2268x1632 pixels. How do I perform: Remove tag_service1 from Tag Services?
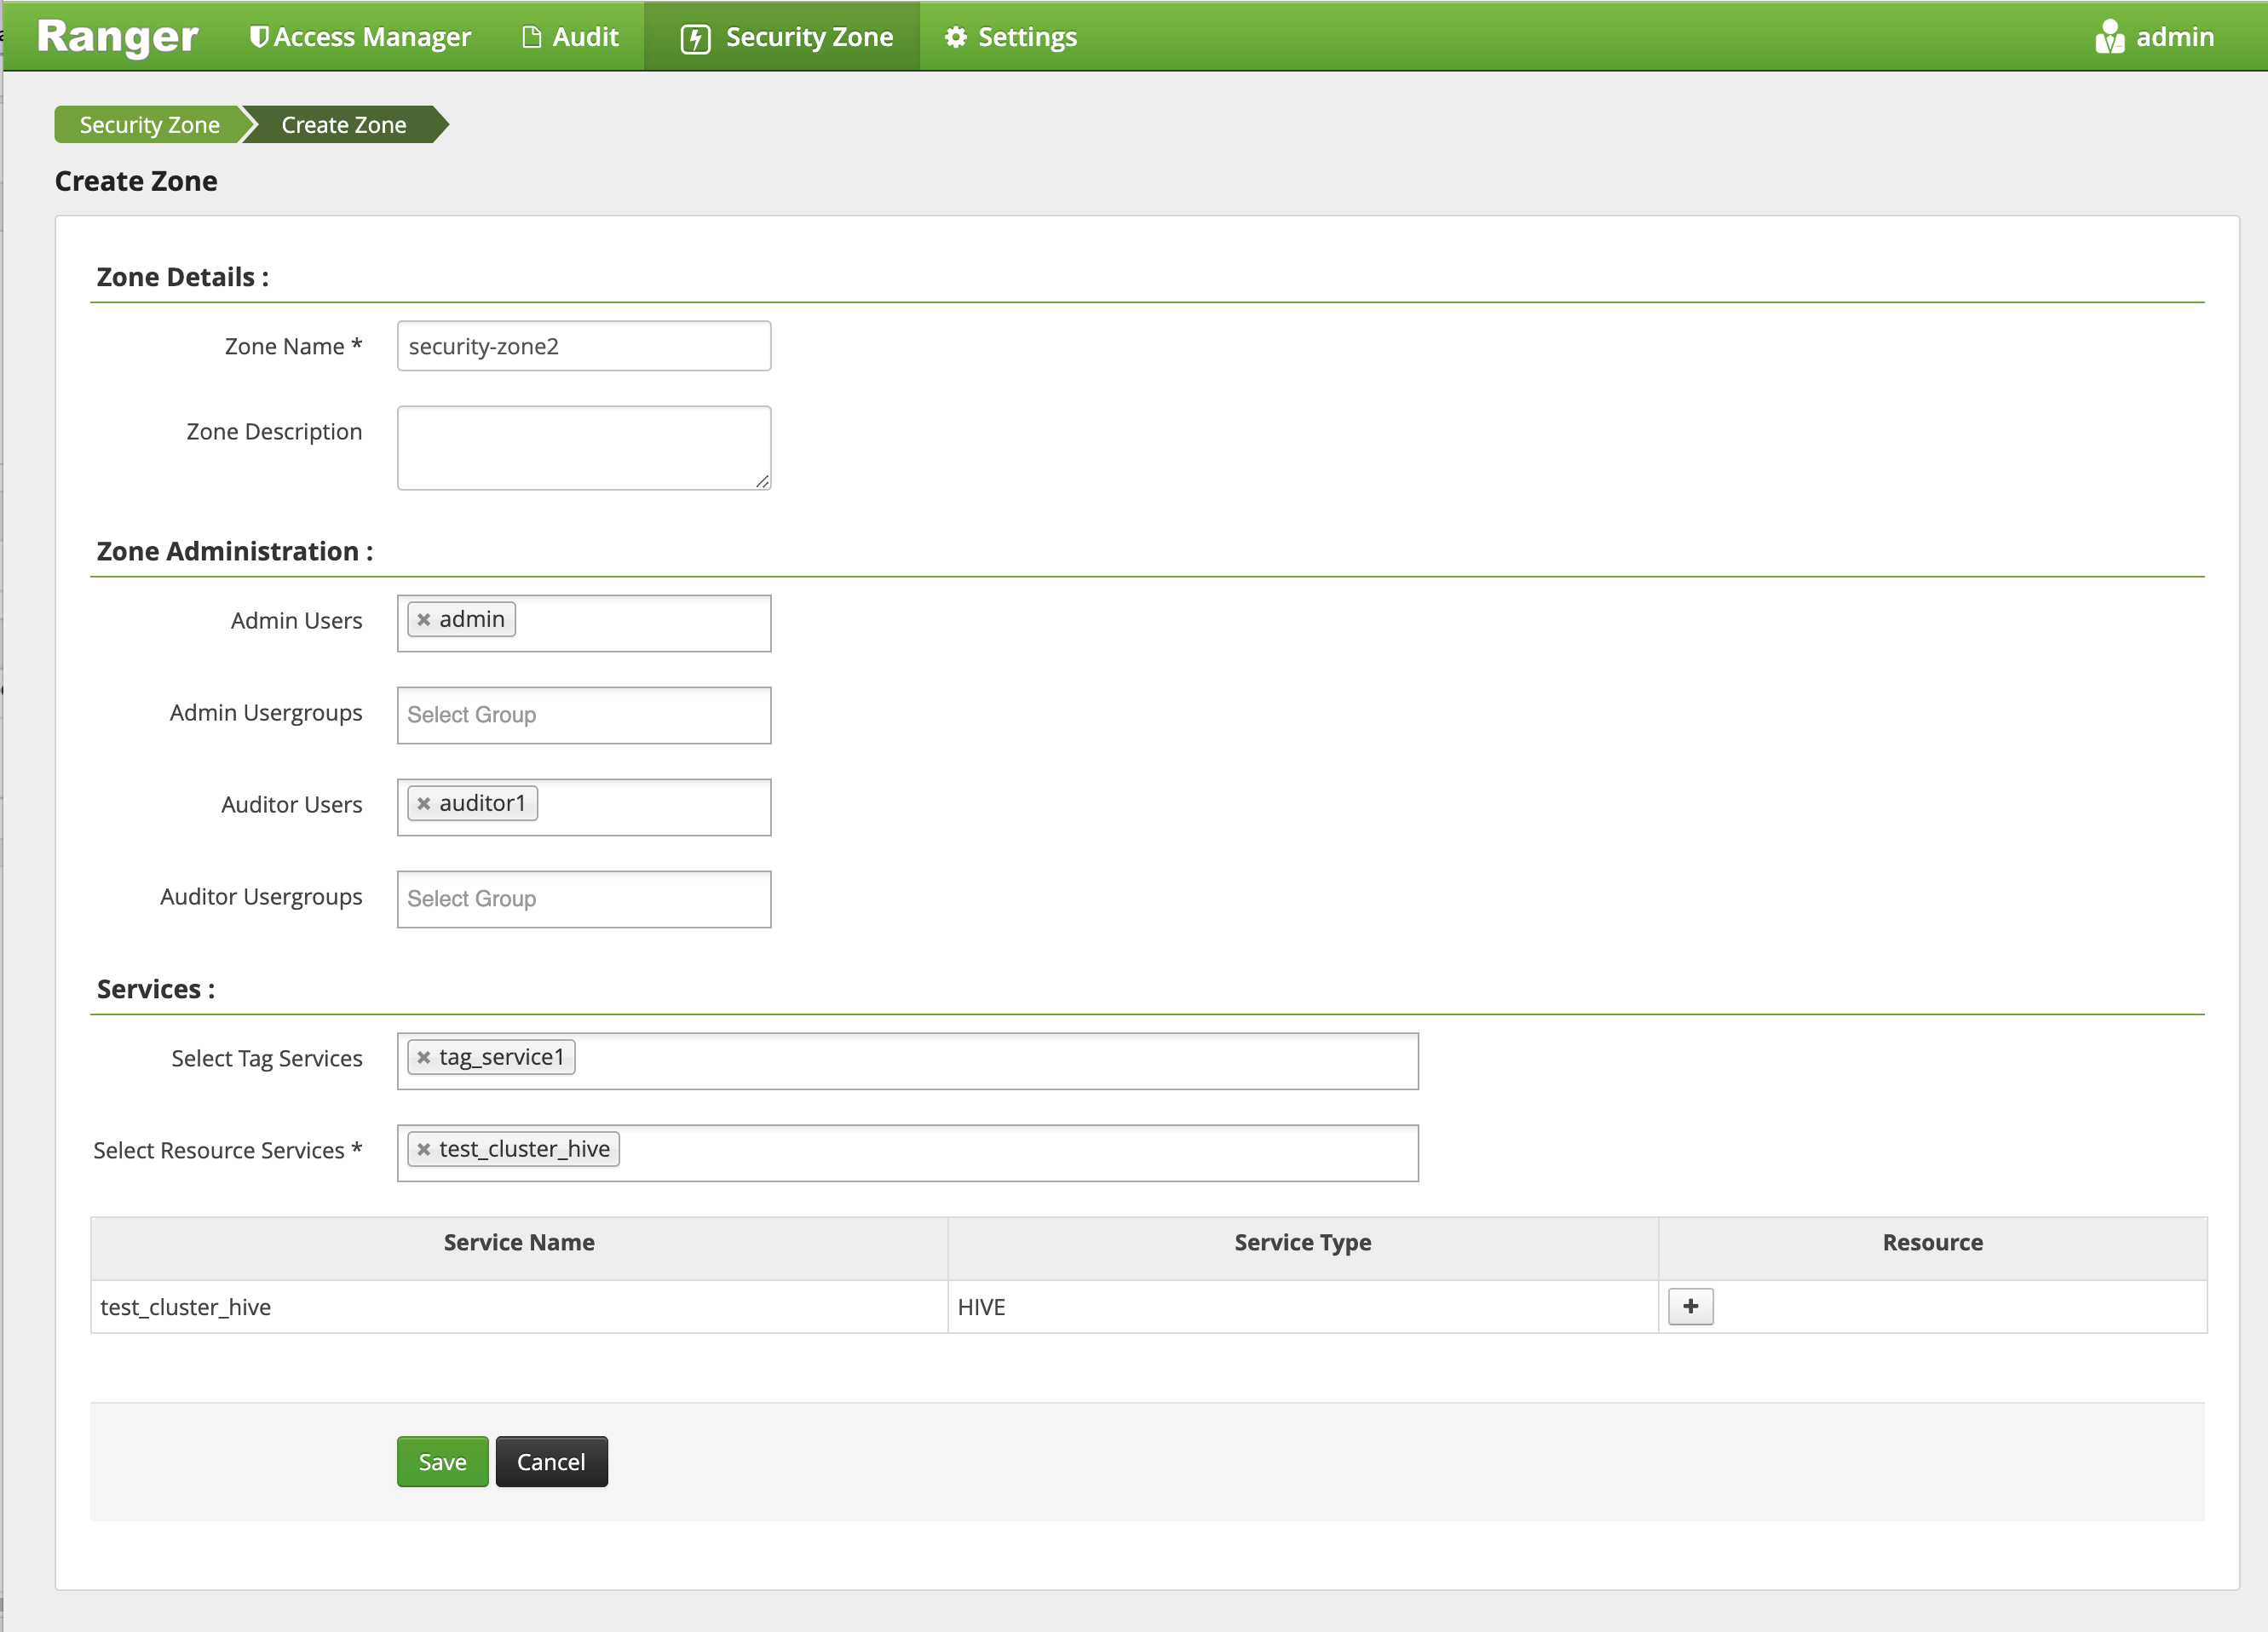coord(424,1058)
